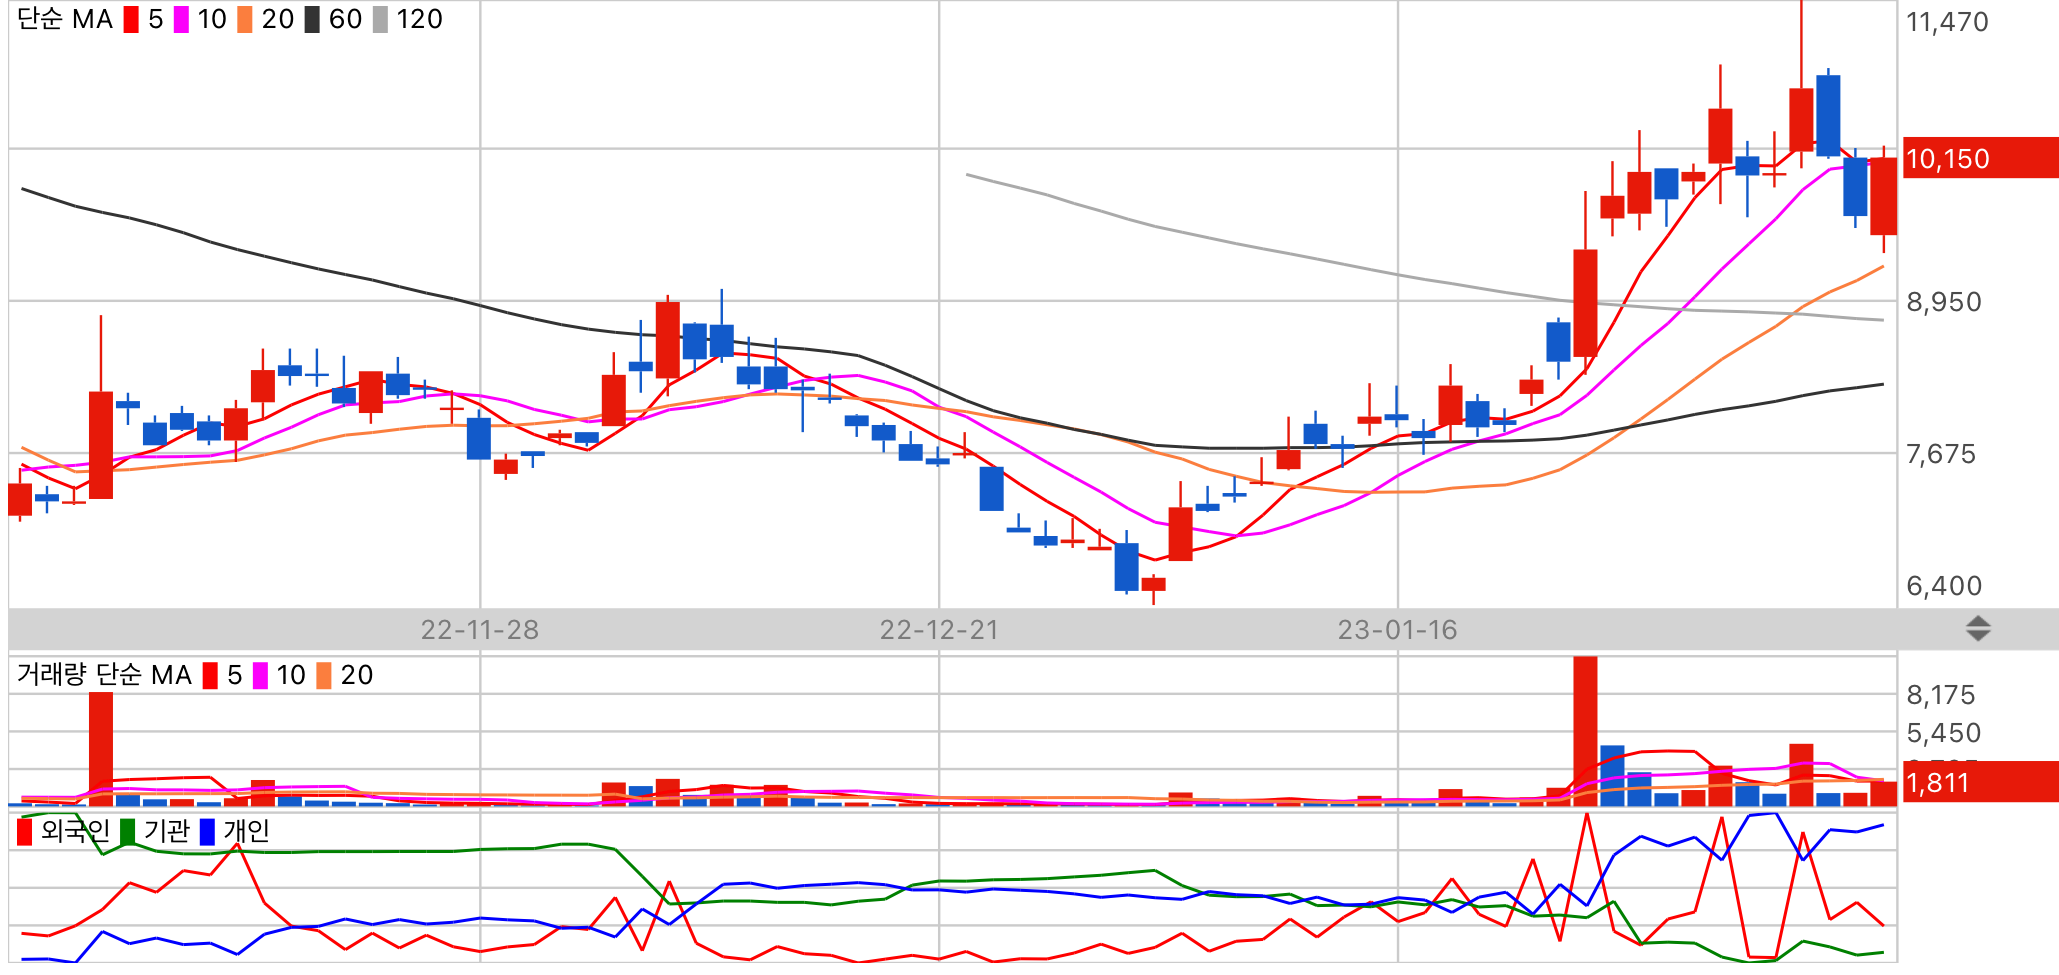Select the 거래량 단순 MA legend label
This screenshot has height=975, width=2059.
coord(104,675)
